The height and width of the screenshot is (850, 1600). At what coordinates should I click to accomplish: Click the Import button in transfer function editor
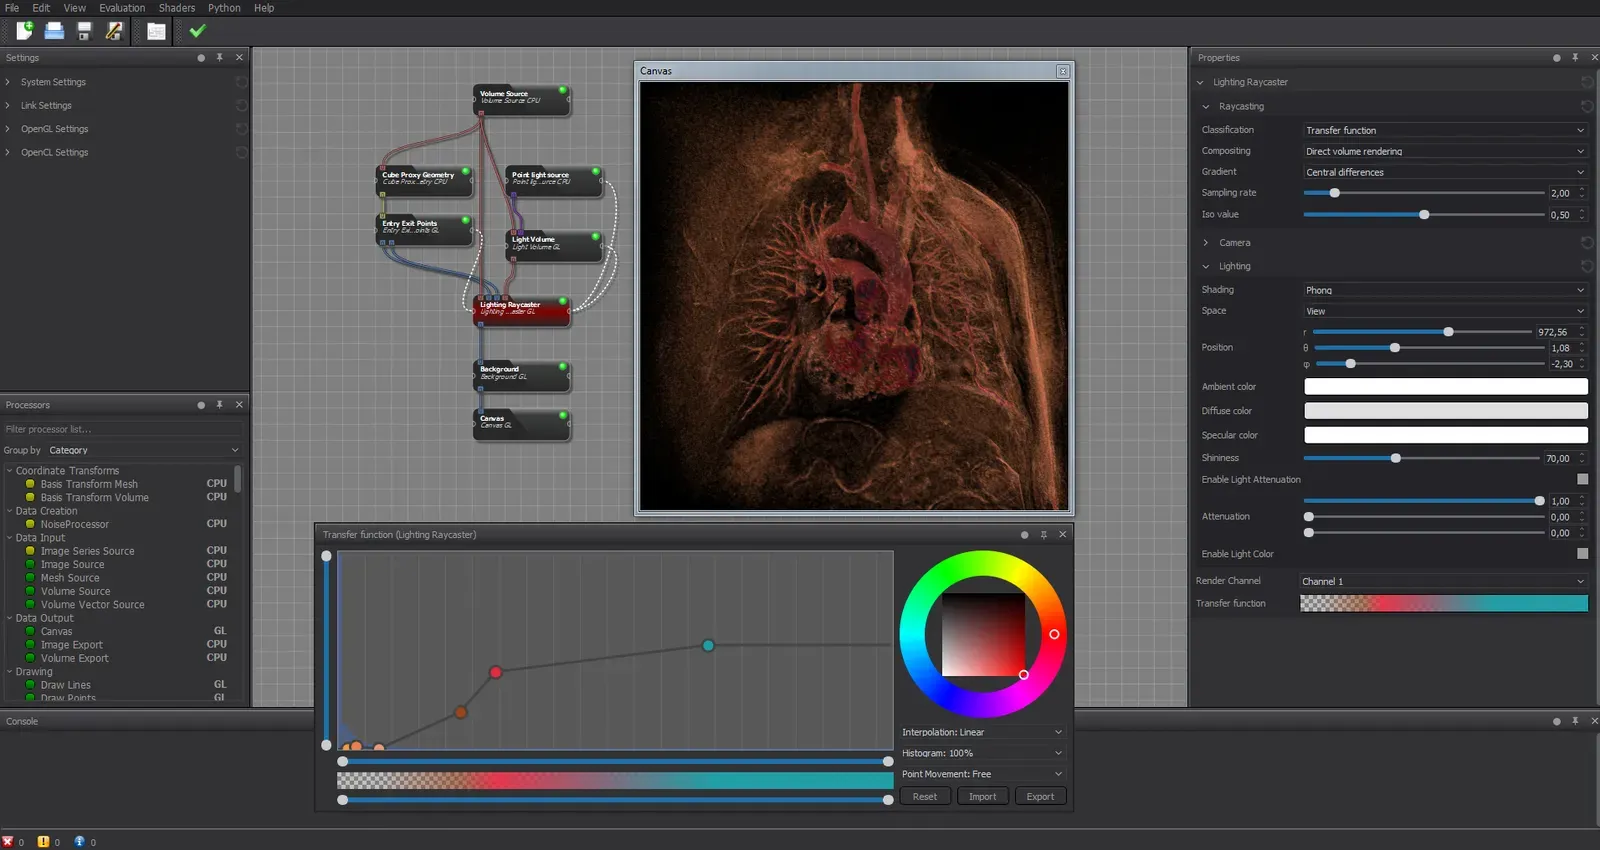[x=982, y=797]
